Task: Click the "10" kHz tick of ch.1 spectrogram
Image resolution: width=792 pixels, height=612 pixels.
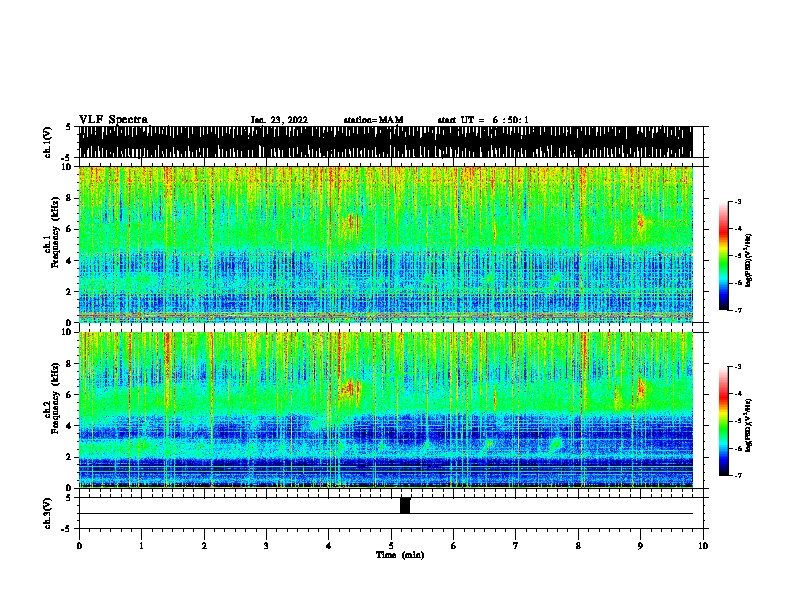Action: point(68,167)
